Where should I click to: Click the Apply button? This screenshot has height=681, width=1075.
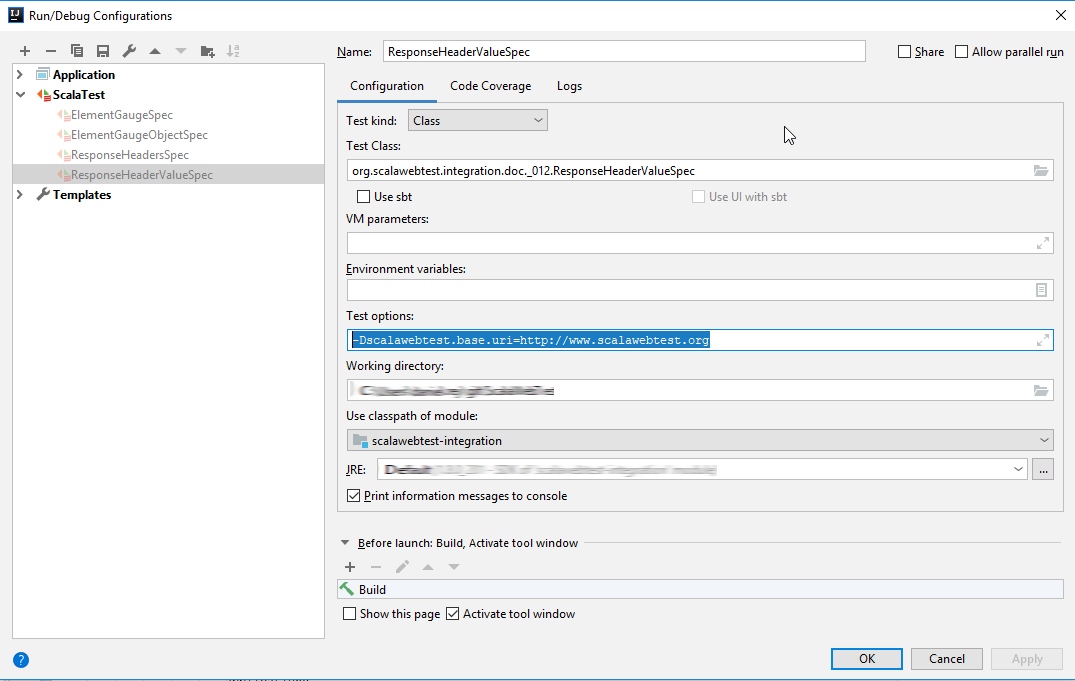pos(1027,659)
